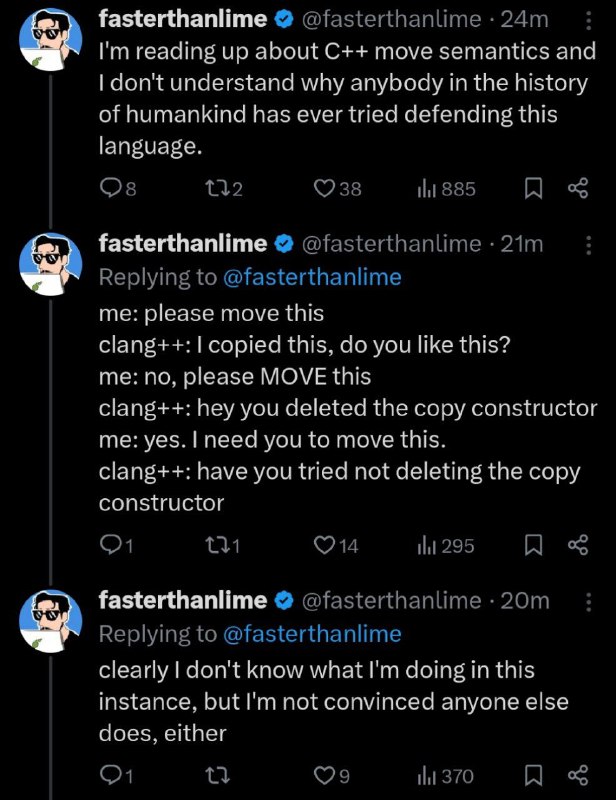Image resolution: width=616 pixels, height=800 pixels.
Task: Like the clang++ conversation tweet with 14 likes
Action: tap(336, 545)
